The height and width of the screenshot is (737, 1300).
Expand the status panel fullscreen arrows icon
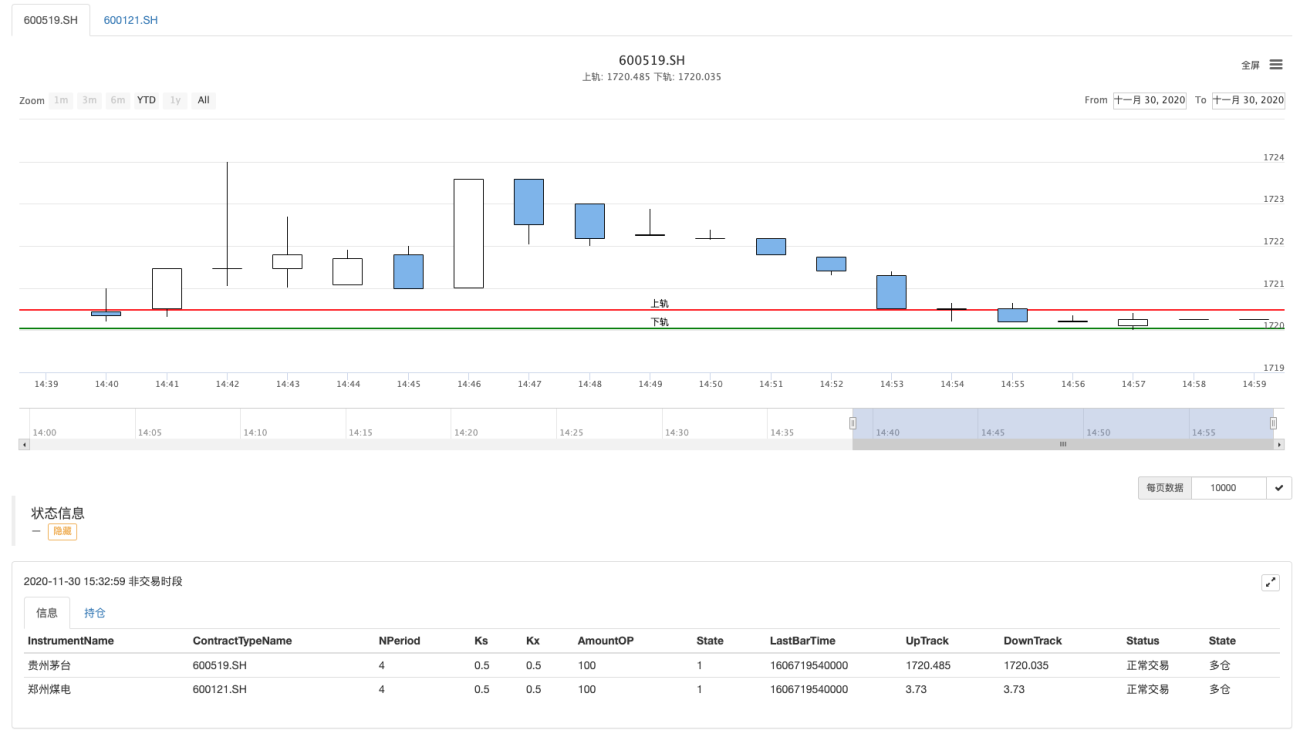[1271, 582]
